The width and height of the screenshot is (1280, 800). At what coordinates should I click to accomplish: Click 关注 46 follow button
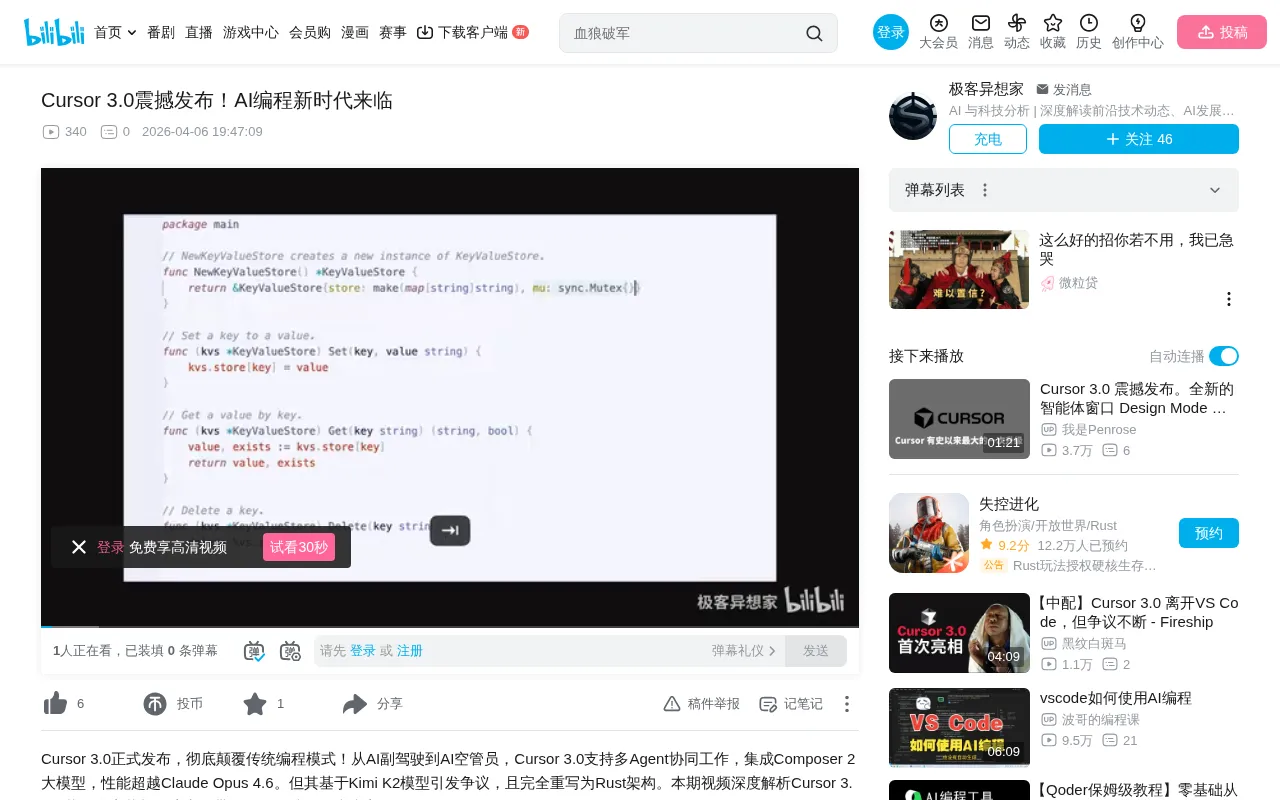tap(1139, 139)
